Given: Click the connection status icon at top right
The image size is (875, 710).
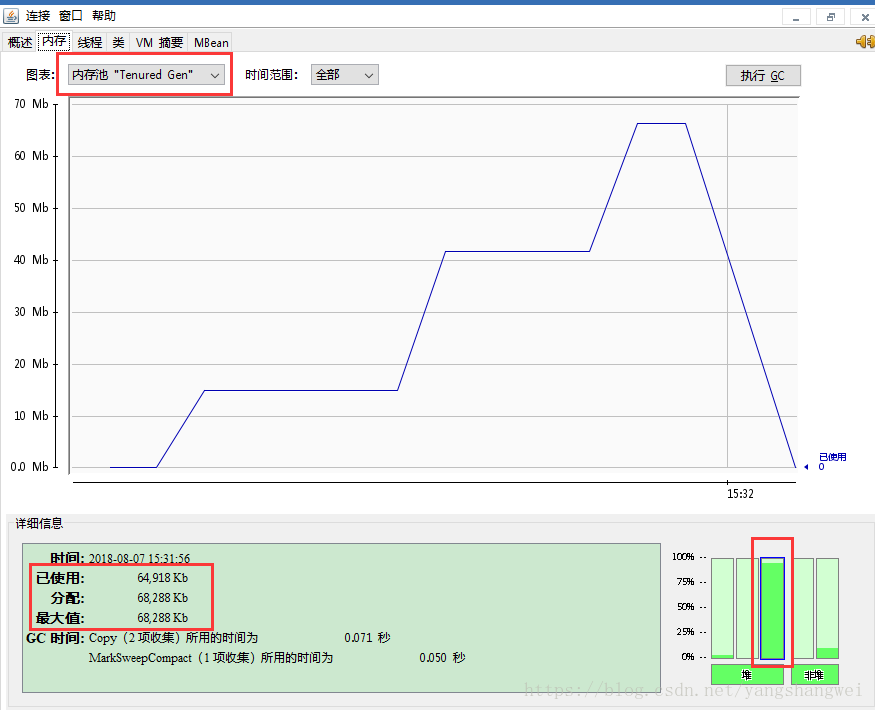Looking at the screenshot, I should 864,41.
